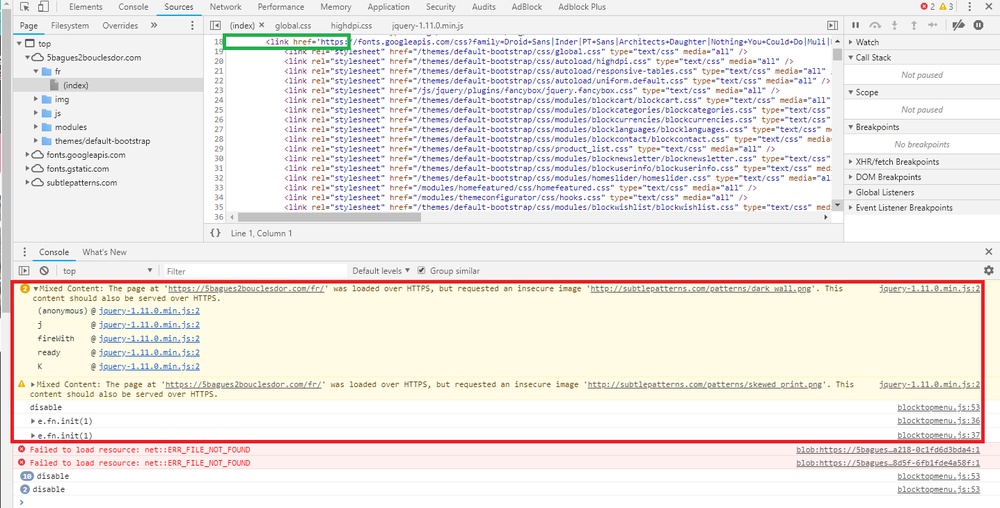Expand the skewed_print Mixed Content warning
This screenshot has width=1000, height=508.
pyautogui.click(x=33, y=385)
